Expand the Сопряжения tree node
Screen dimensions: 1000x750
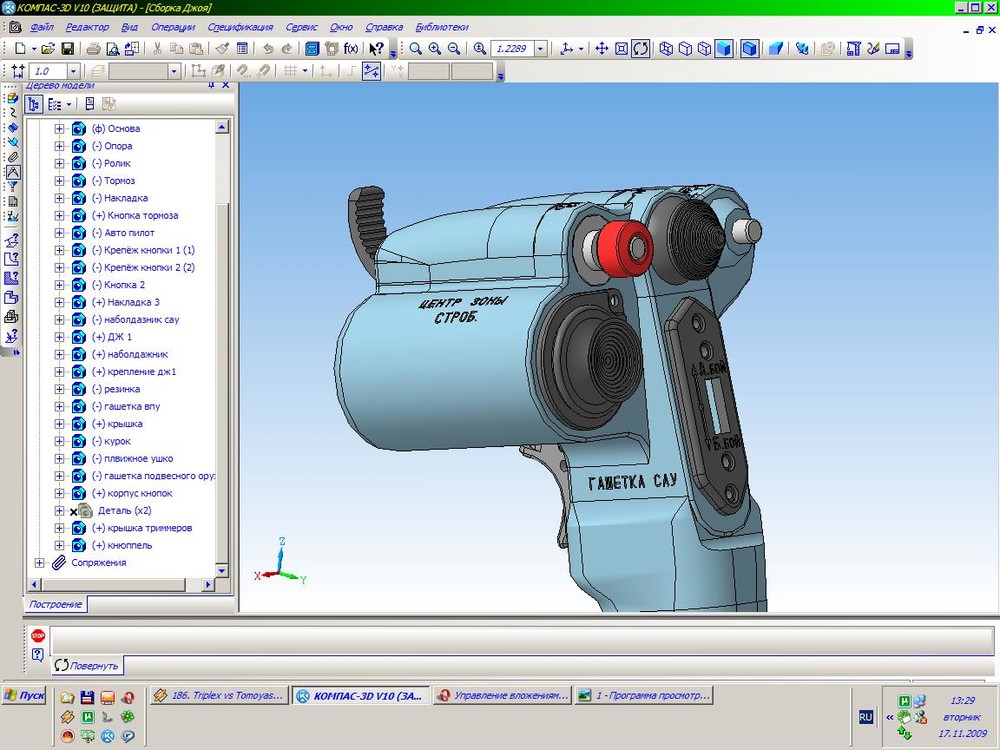pos(40,563)
